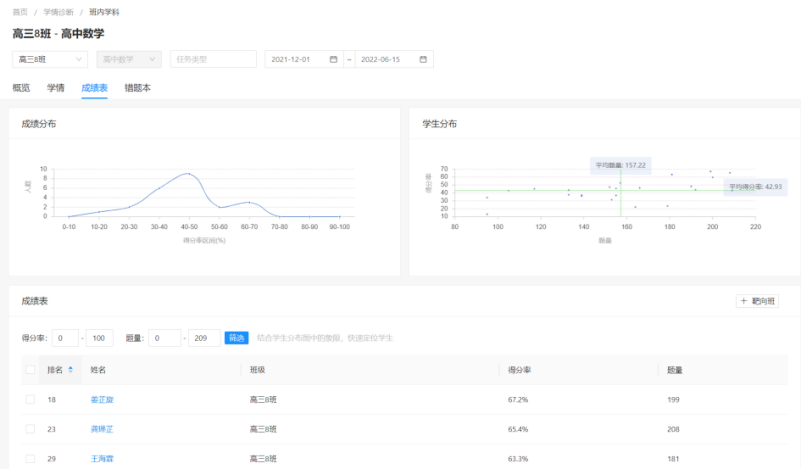Click the 题量 maximum input showing 209
This screenshot has height=469, width=801.
coord(204,338)
